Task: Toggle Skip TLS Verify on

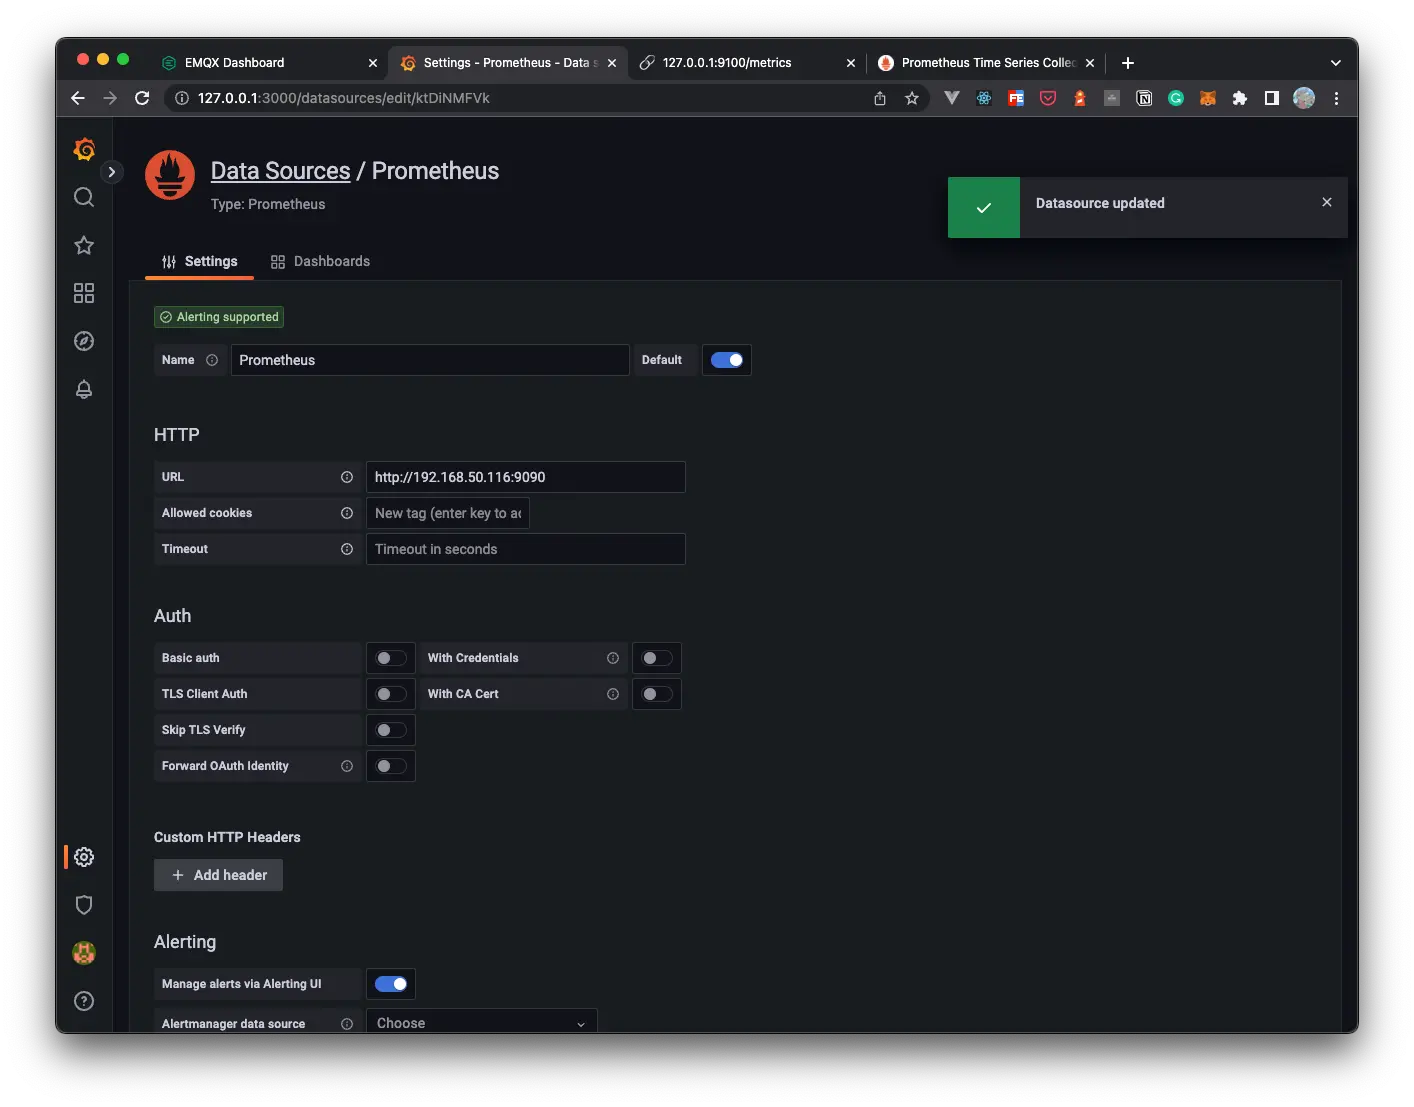Action: 390,730
